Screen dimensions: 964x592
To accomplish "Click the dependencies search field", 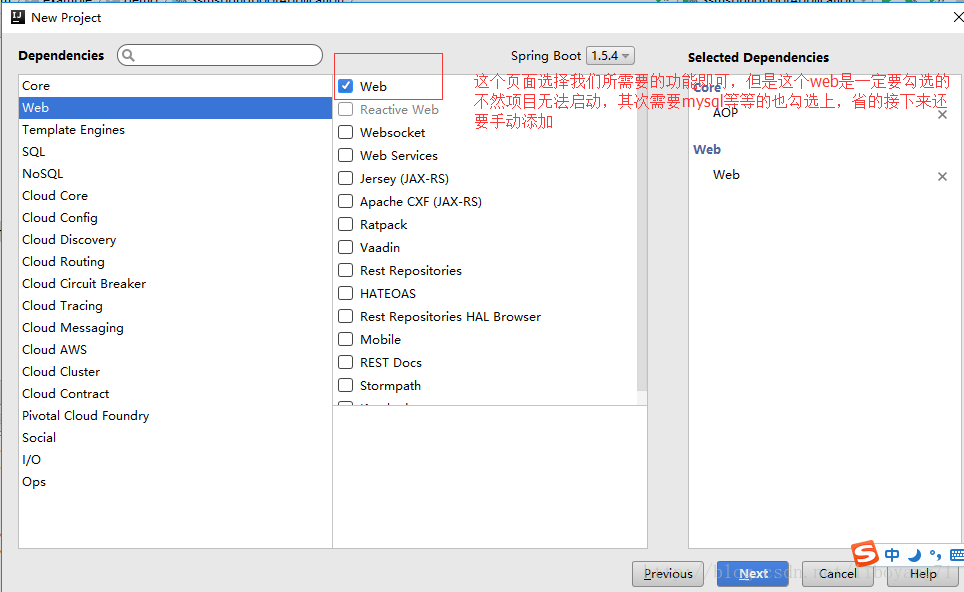I will click(x=220, y=55).
